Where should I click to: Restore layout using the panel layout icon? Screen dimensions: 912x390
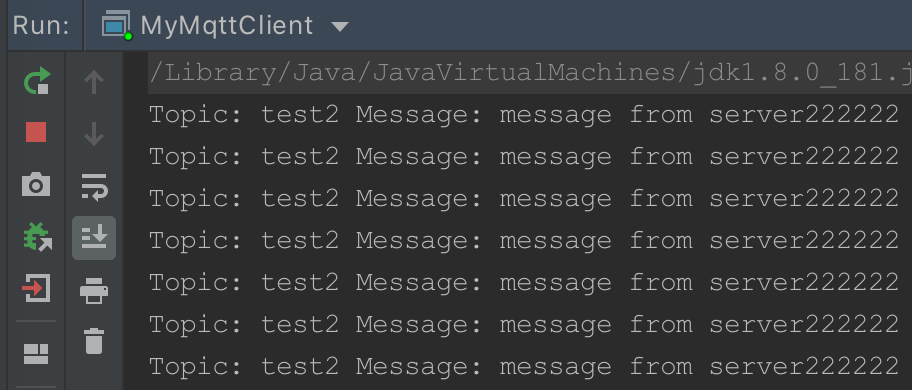[36, 353]
